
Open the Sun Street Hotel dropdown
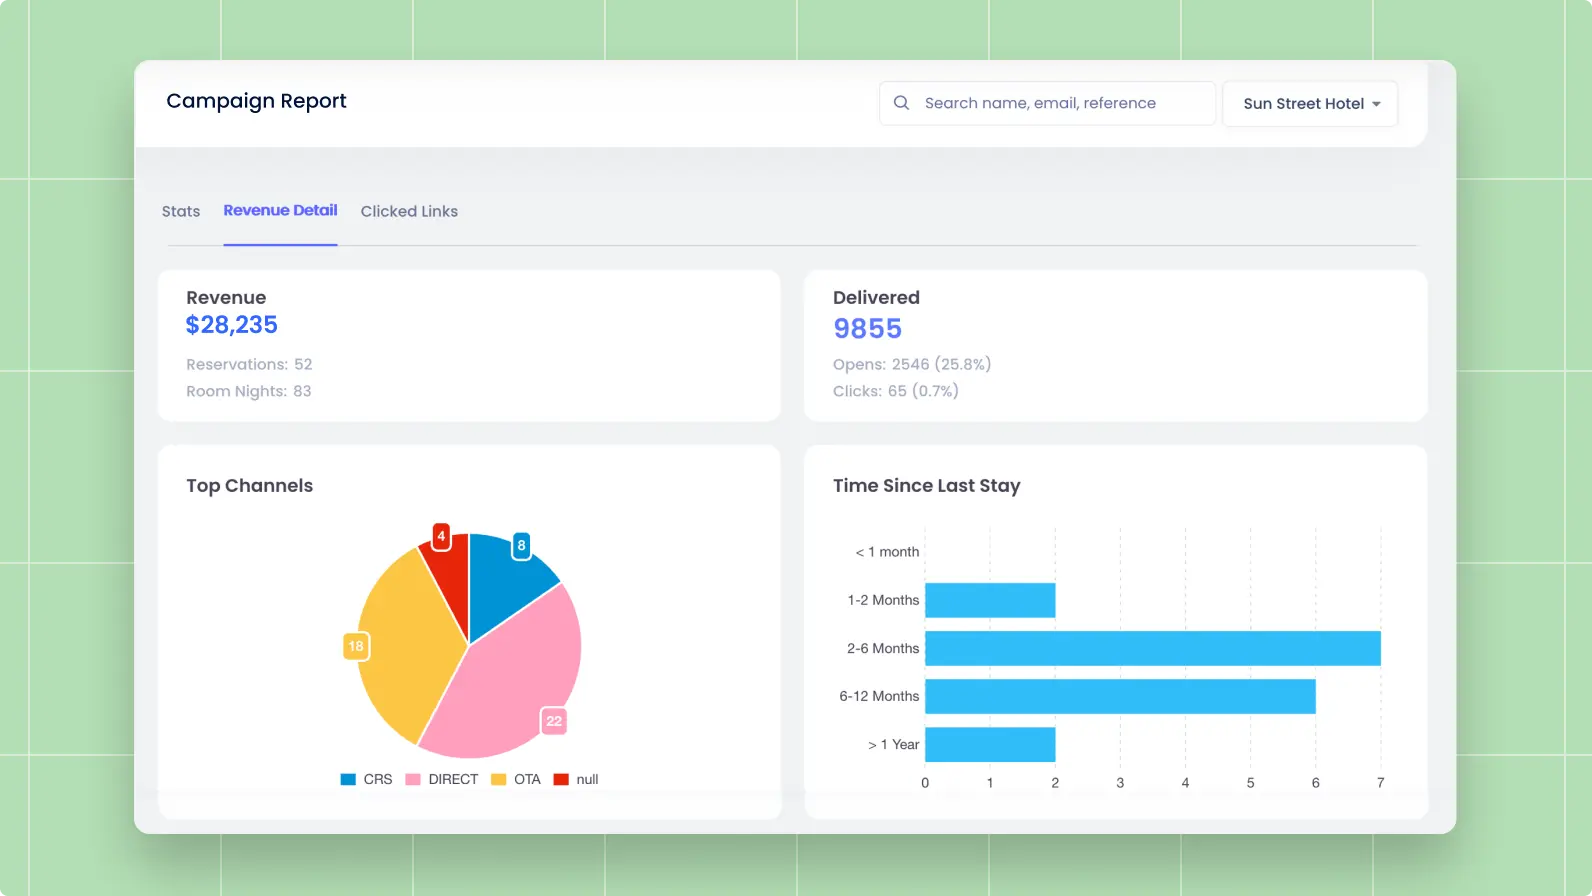[1309, 104]
